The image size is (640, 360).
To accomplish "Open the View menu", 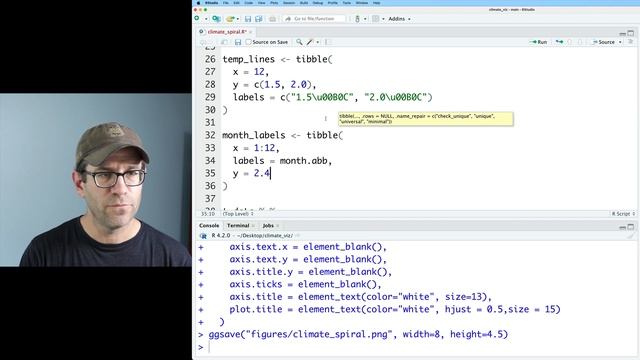I will point(262,3).
